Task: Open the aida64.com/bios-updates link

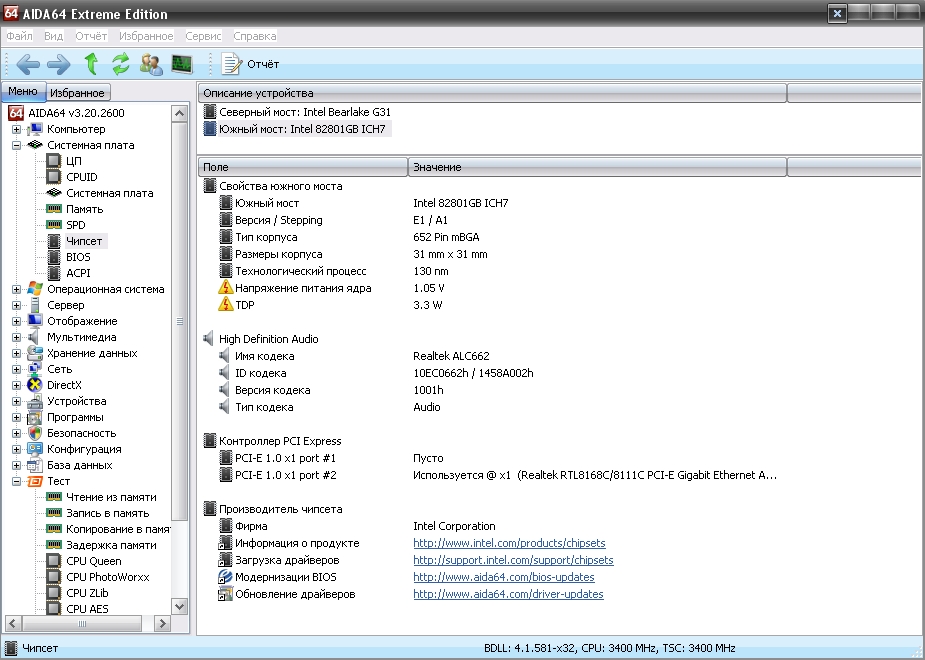Action: 504,577
